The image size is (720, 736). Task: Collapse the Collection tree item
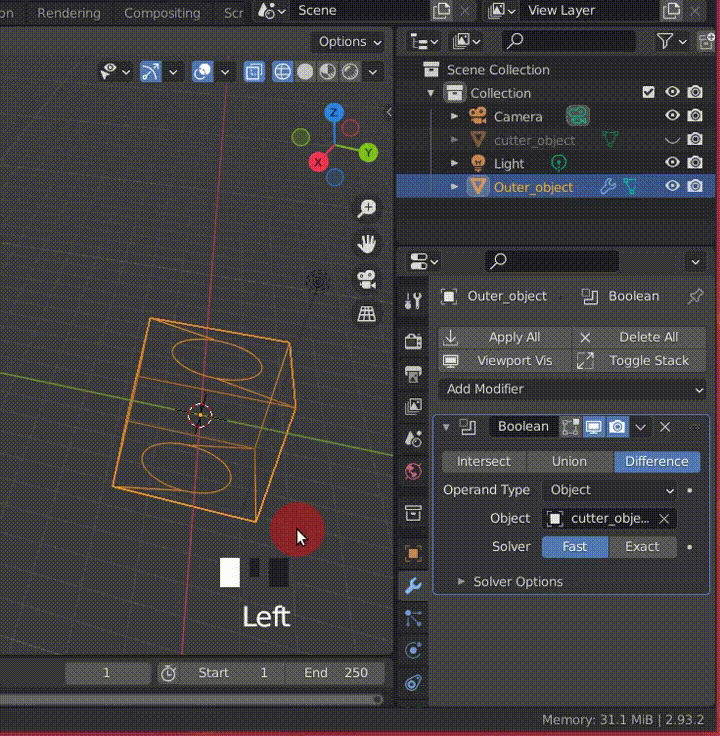tap(430, 93)
